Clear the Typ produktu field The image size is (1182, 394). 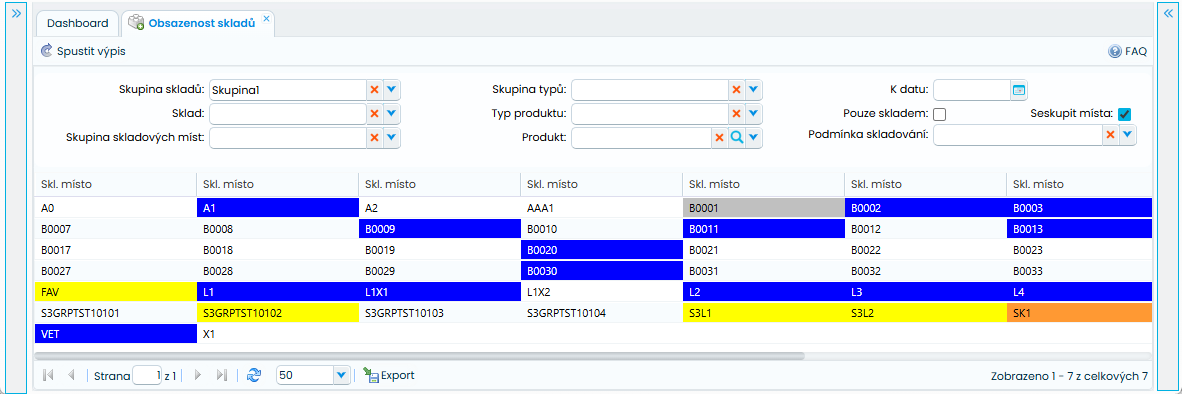tap(736, 114)
